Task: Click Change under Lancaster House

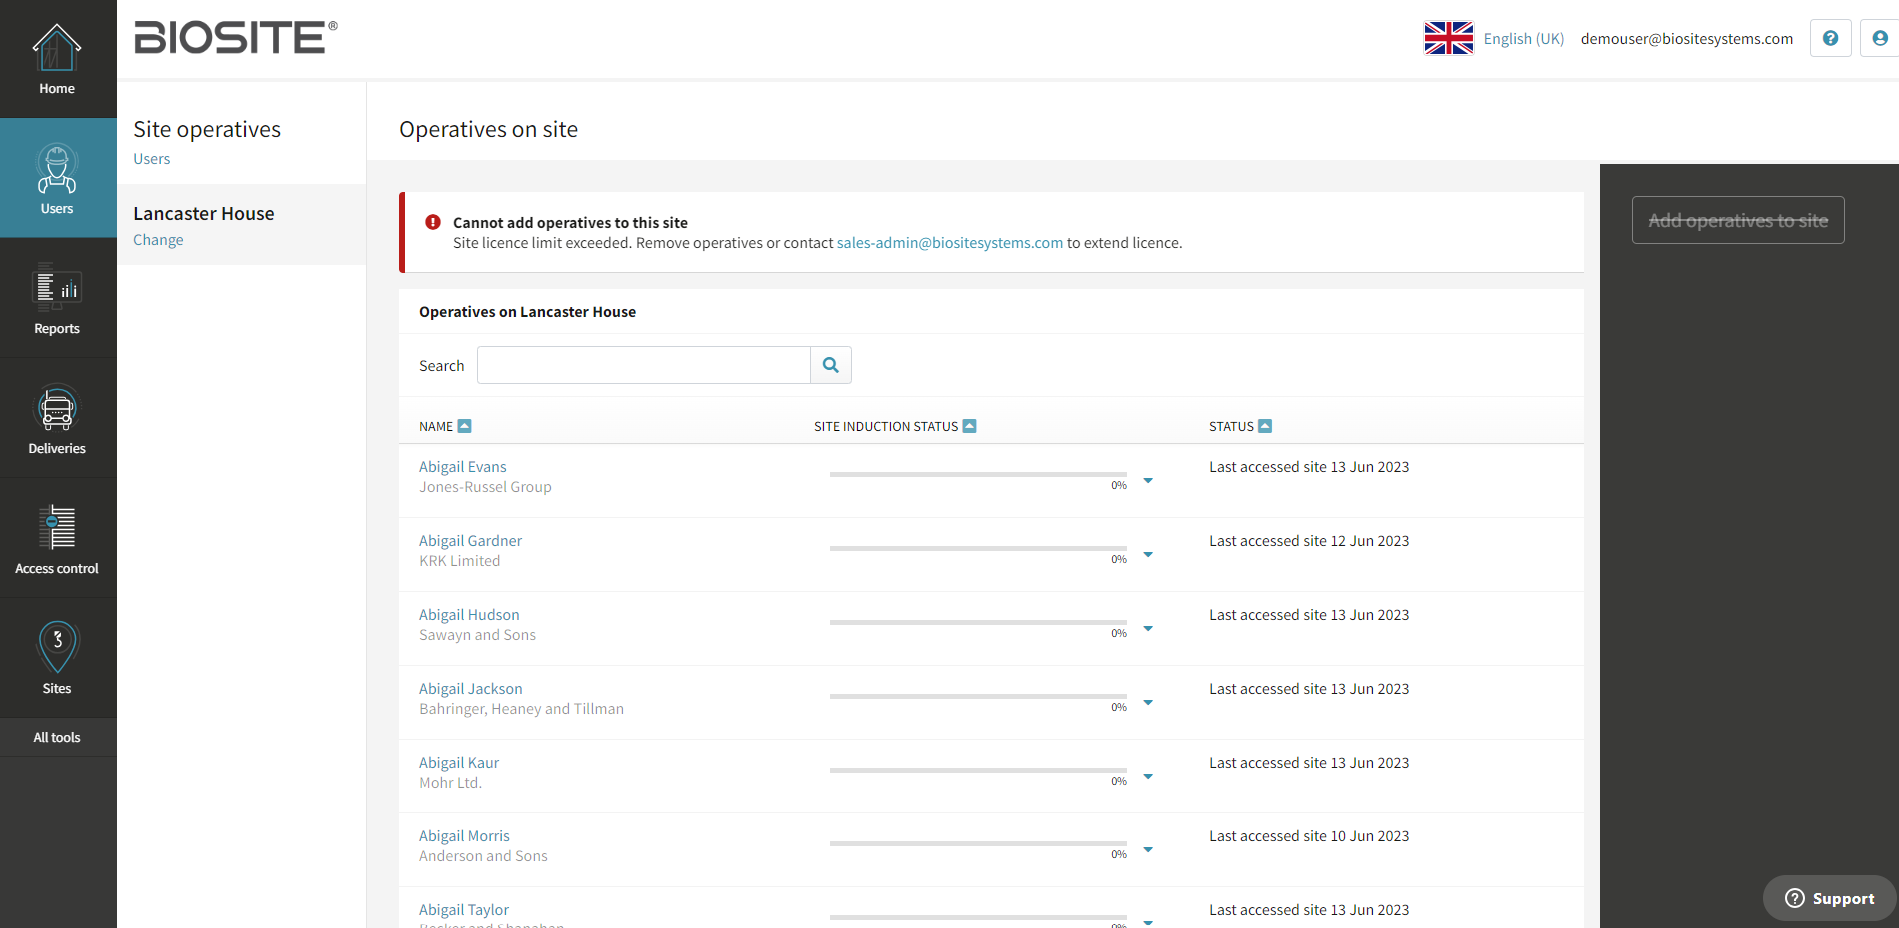Action: click(x=158, y=240)
